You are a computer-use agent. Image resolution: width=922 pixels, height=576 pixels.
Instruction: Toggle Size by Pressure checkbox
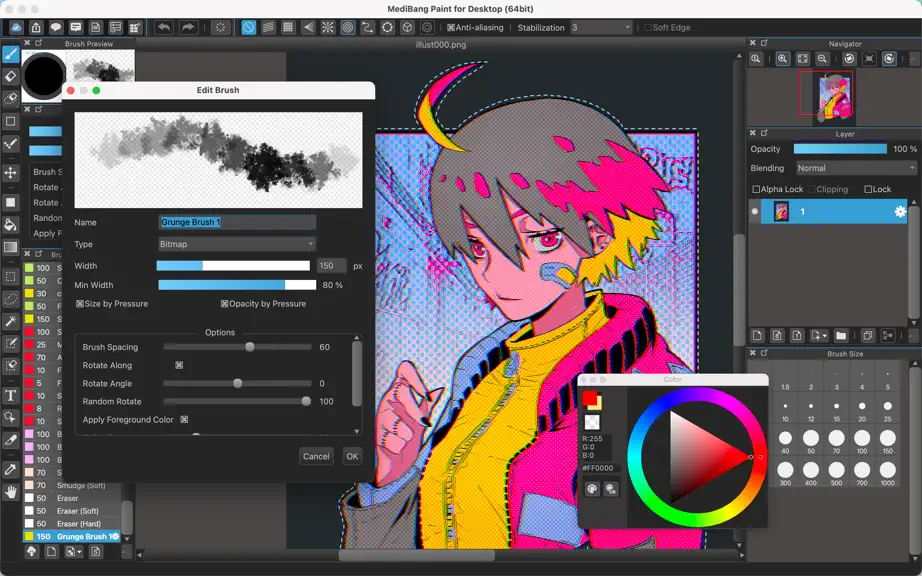(x=80, y=304)
